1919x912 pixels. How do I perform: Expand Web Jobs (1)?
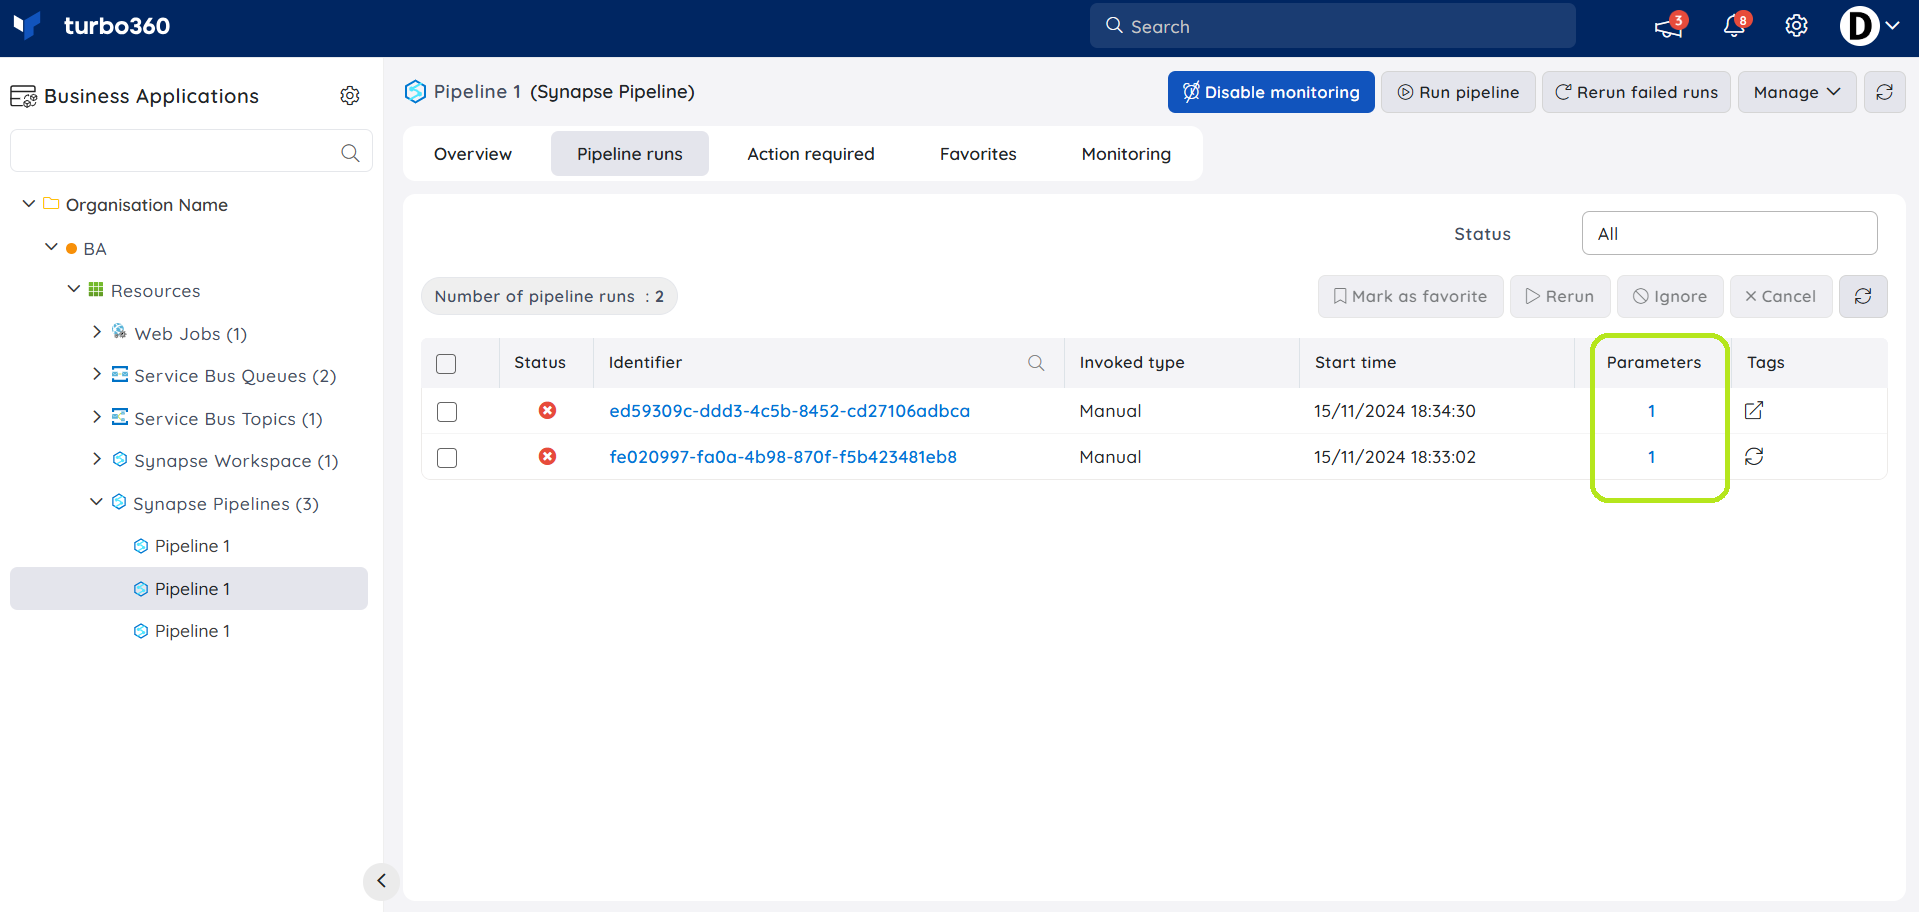coord(97,332)
